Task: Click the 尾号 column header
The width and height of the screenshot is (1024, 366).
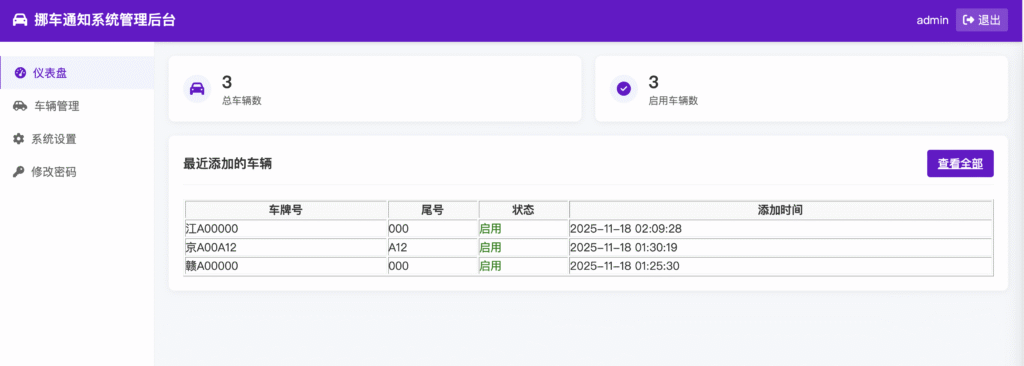Action: pos(433,210)
